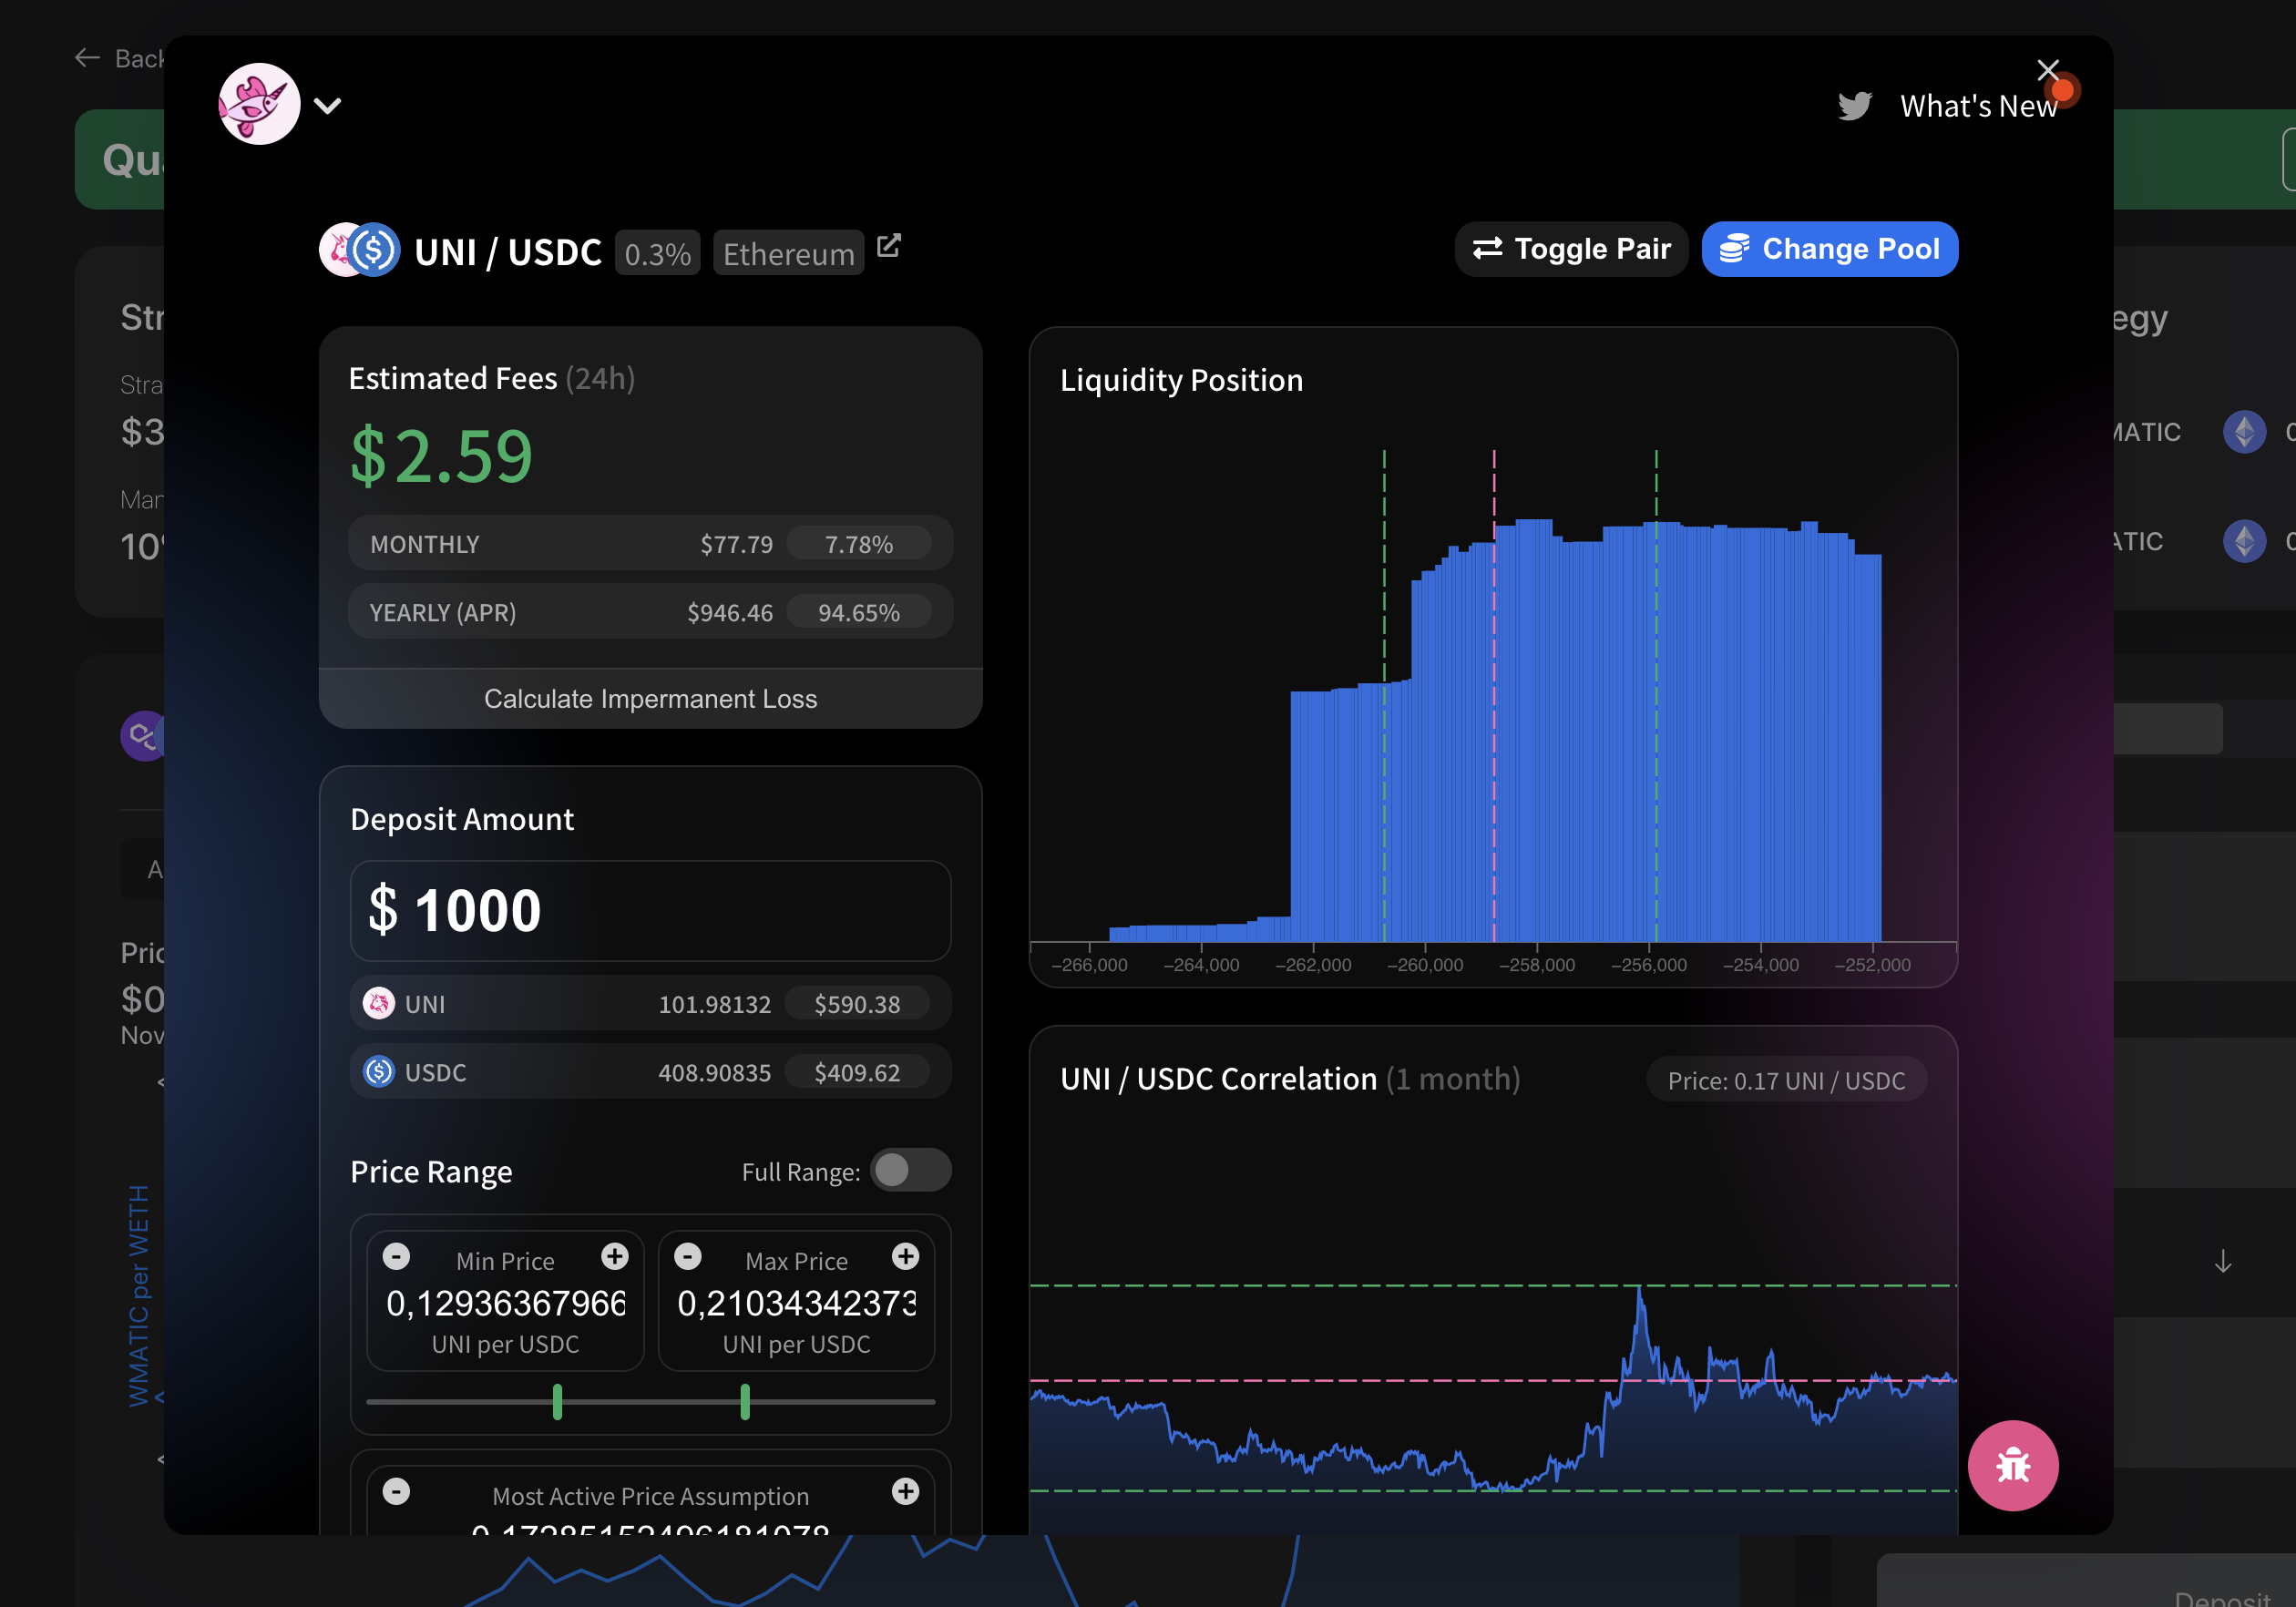Expand the chevron next to unicorn logo
The height and width of the screenshot is (1607, 2296).
tap(328, 106)
